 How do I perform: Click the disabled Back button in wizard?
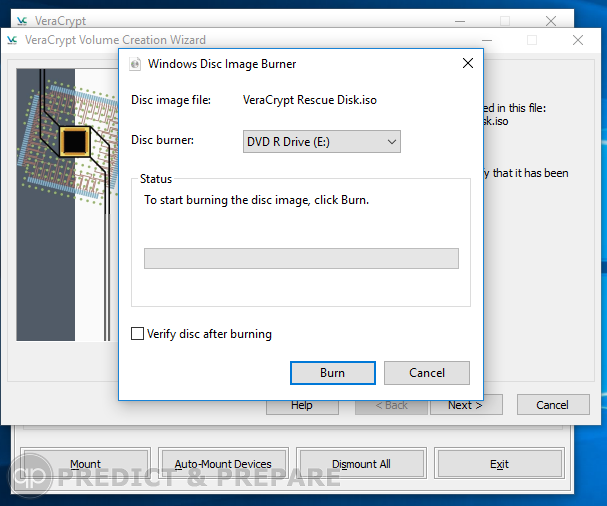tap(391, 406)
